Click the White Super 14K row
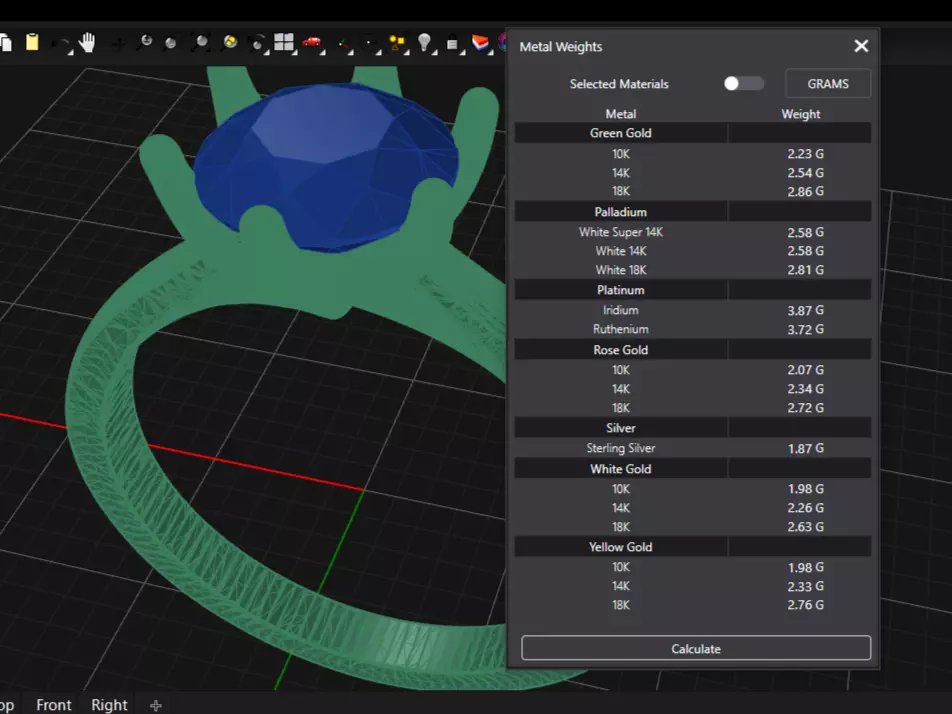 tap(693, 232)
